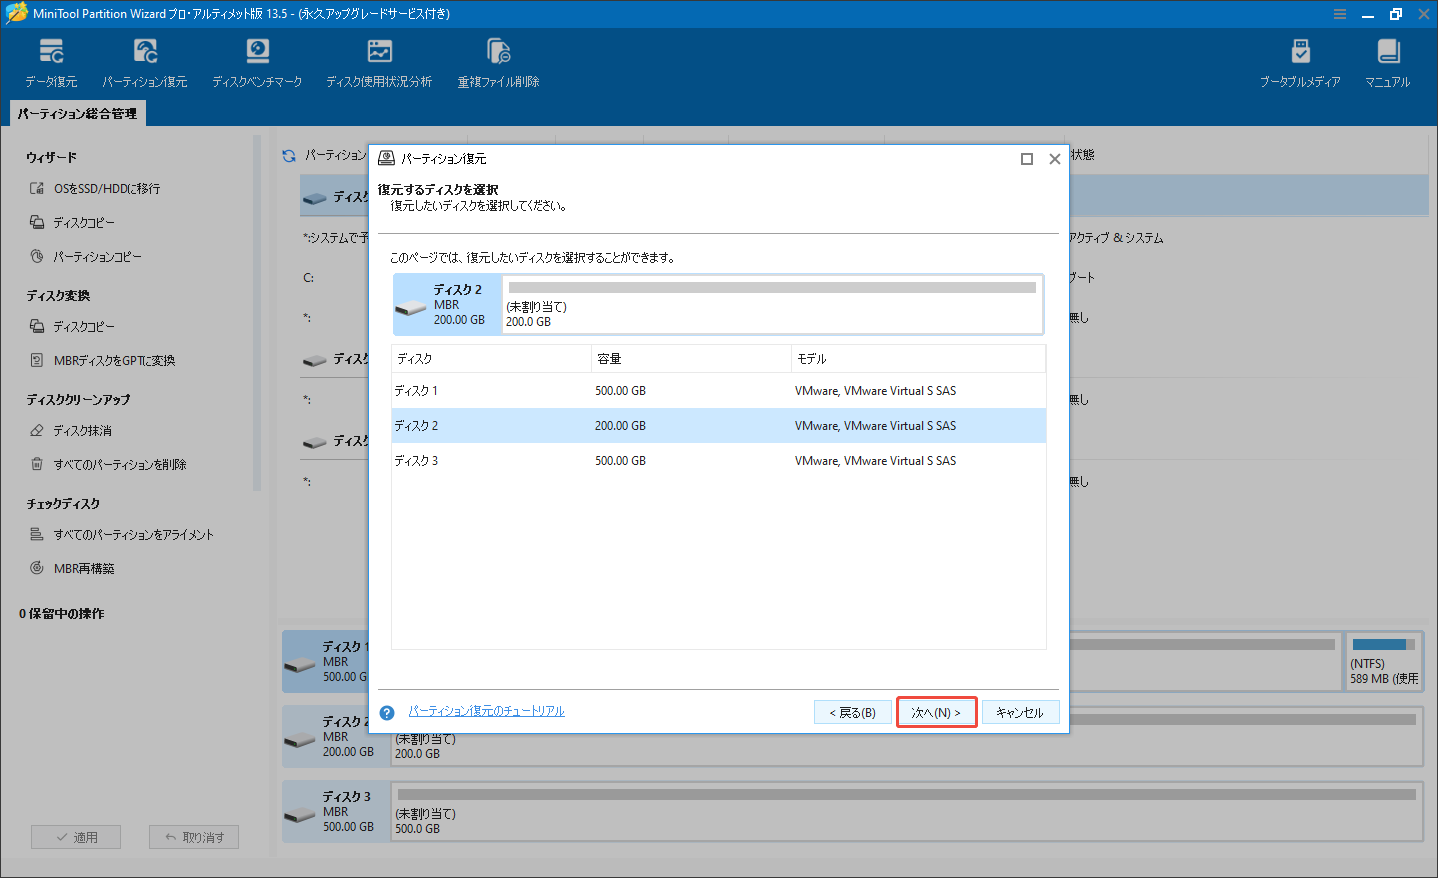The image size is (1438, 878).
Task: Click the refresh icon above the disk map
Action: click(287, 155)
